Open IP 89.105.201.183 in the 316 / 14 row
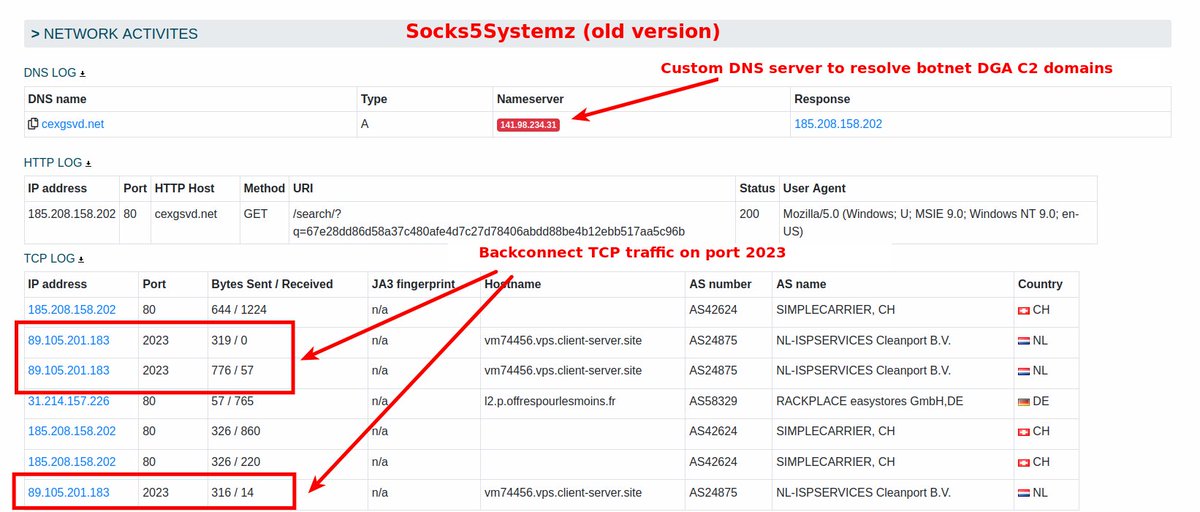1200x512 pixels. (69, 492)
